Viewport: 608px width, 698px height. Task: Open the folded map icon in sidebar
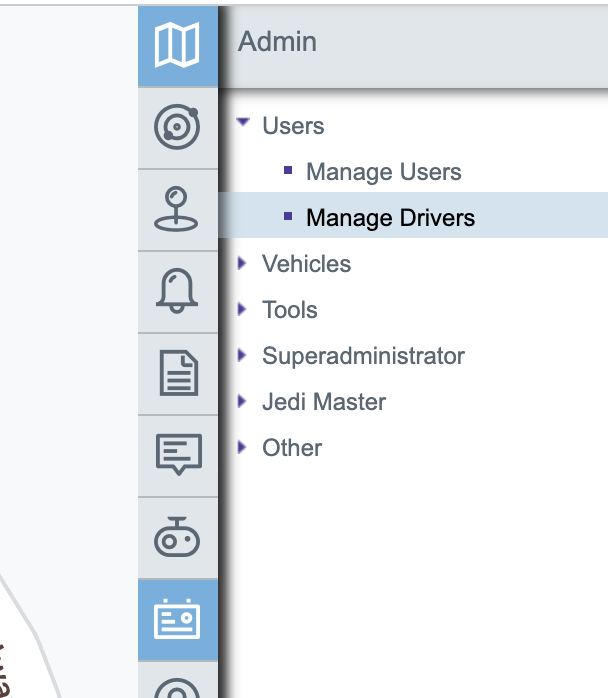pyautogui.click(x=177, y=45)
